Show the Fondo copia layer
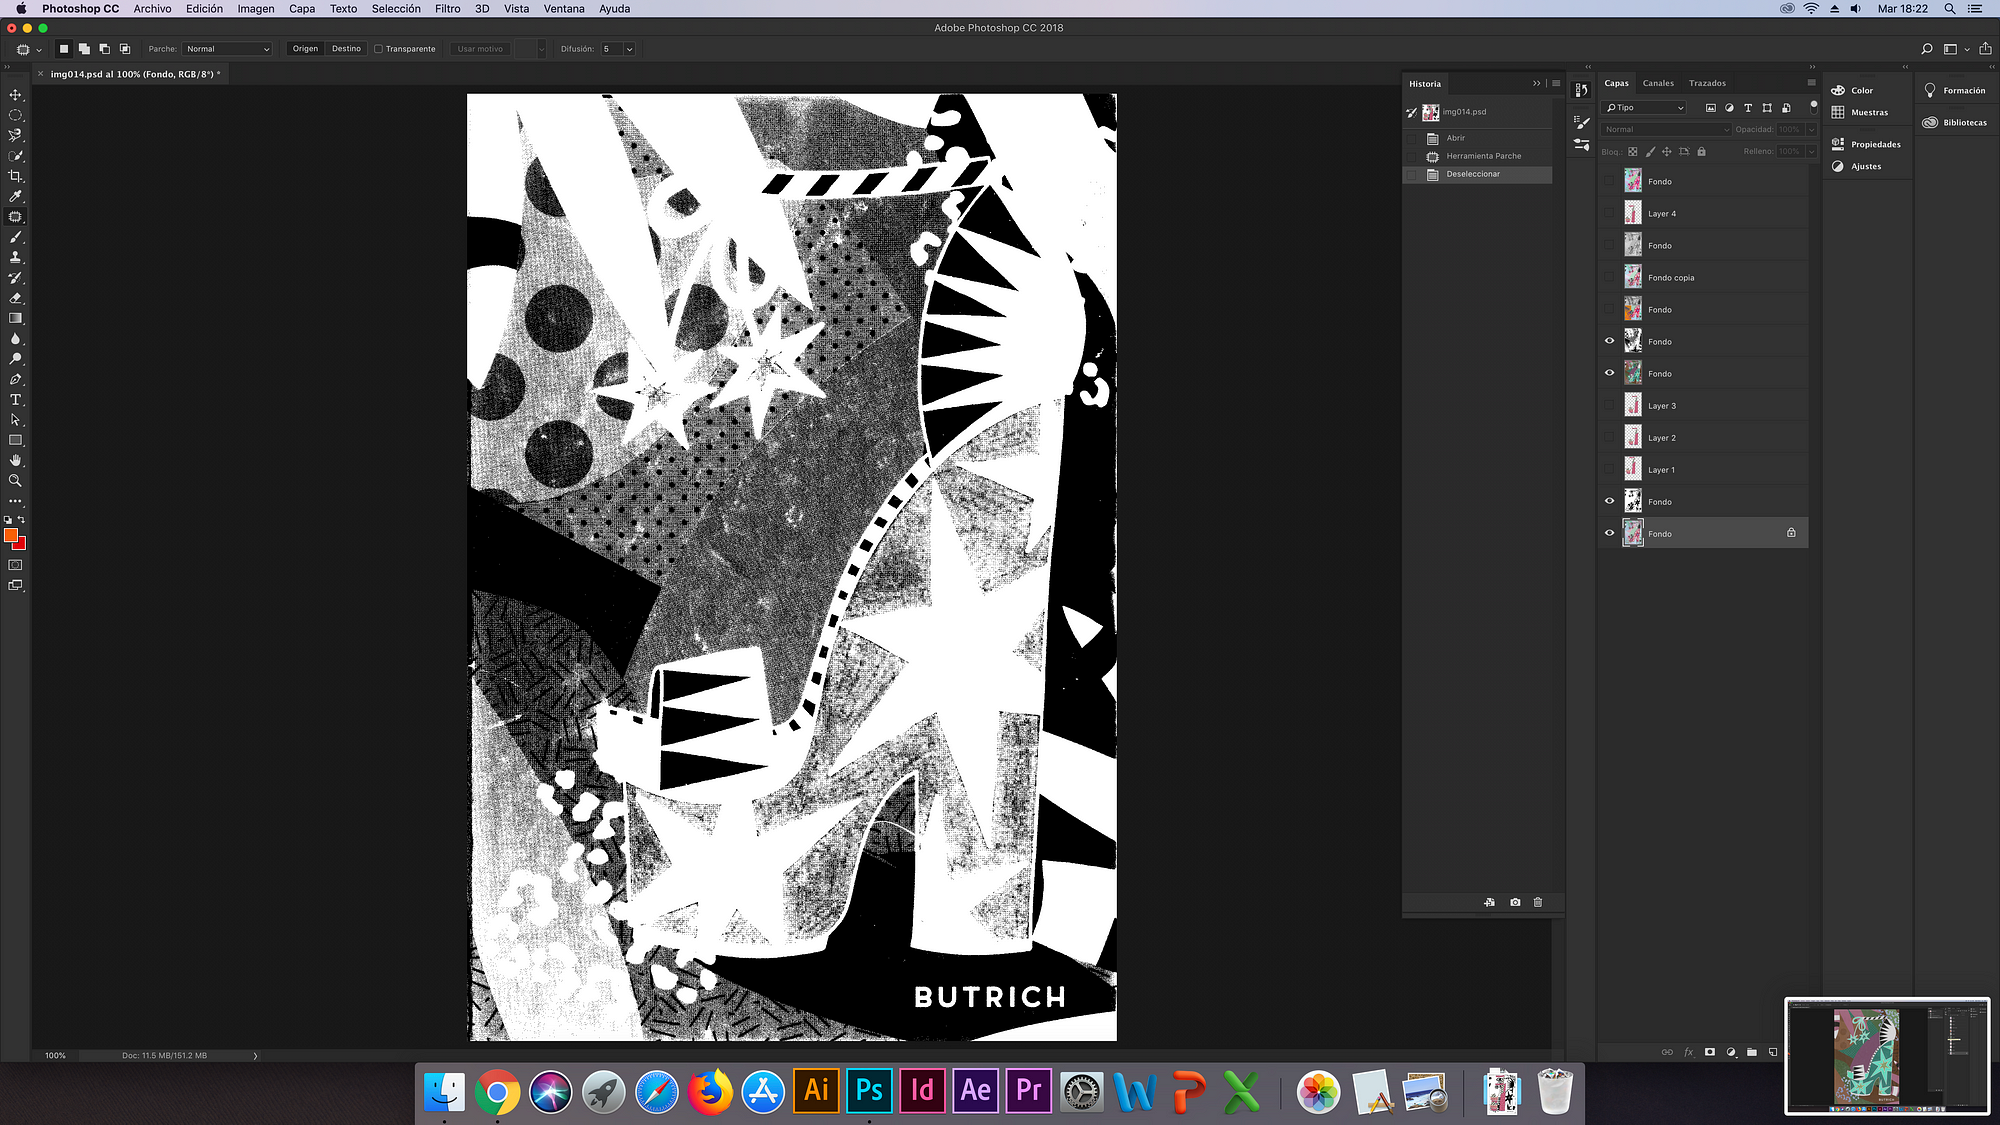 pyautogui.click(x=1609, y=277)
